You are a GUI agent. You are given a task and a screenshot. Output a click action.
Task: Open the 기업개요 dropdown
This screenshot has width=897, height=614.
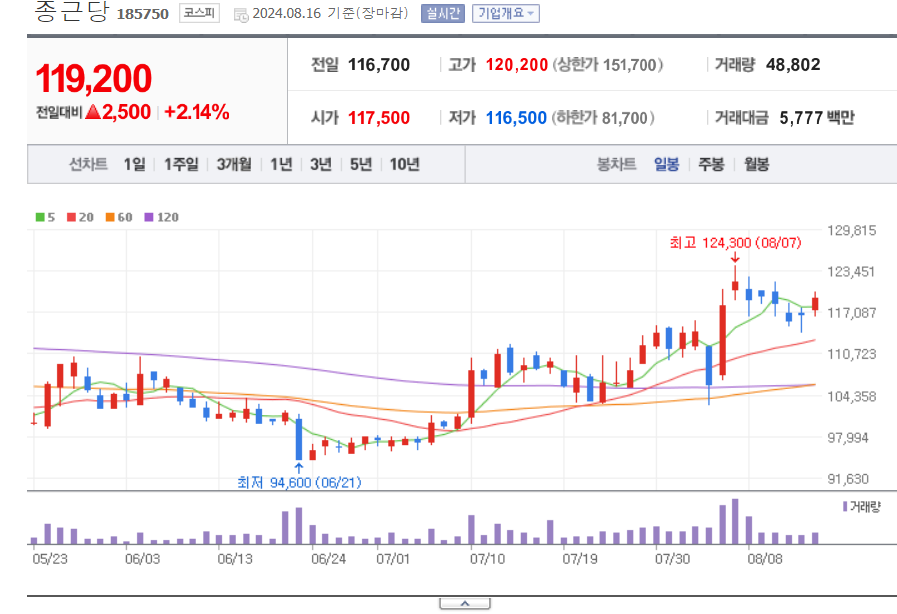pyautogui.click(x=506, y=13)
